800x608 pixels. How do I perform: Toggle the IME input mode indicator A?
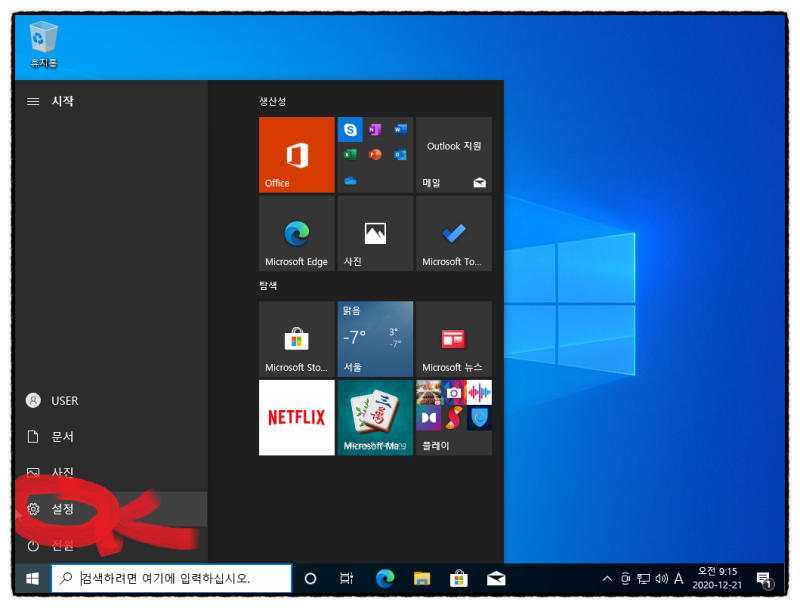point(679,578)
